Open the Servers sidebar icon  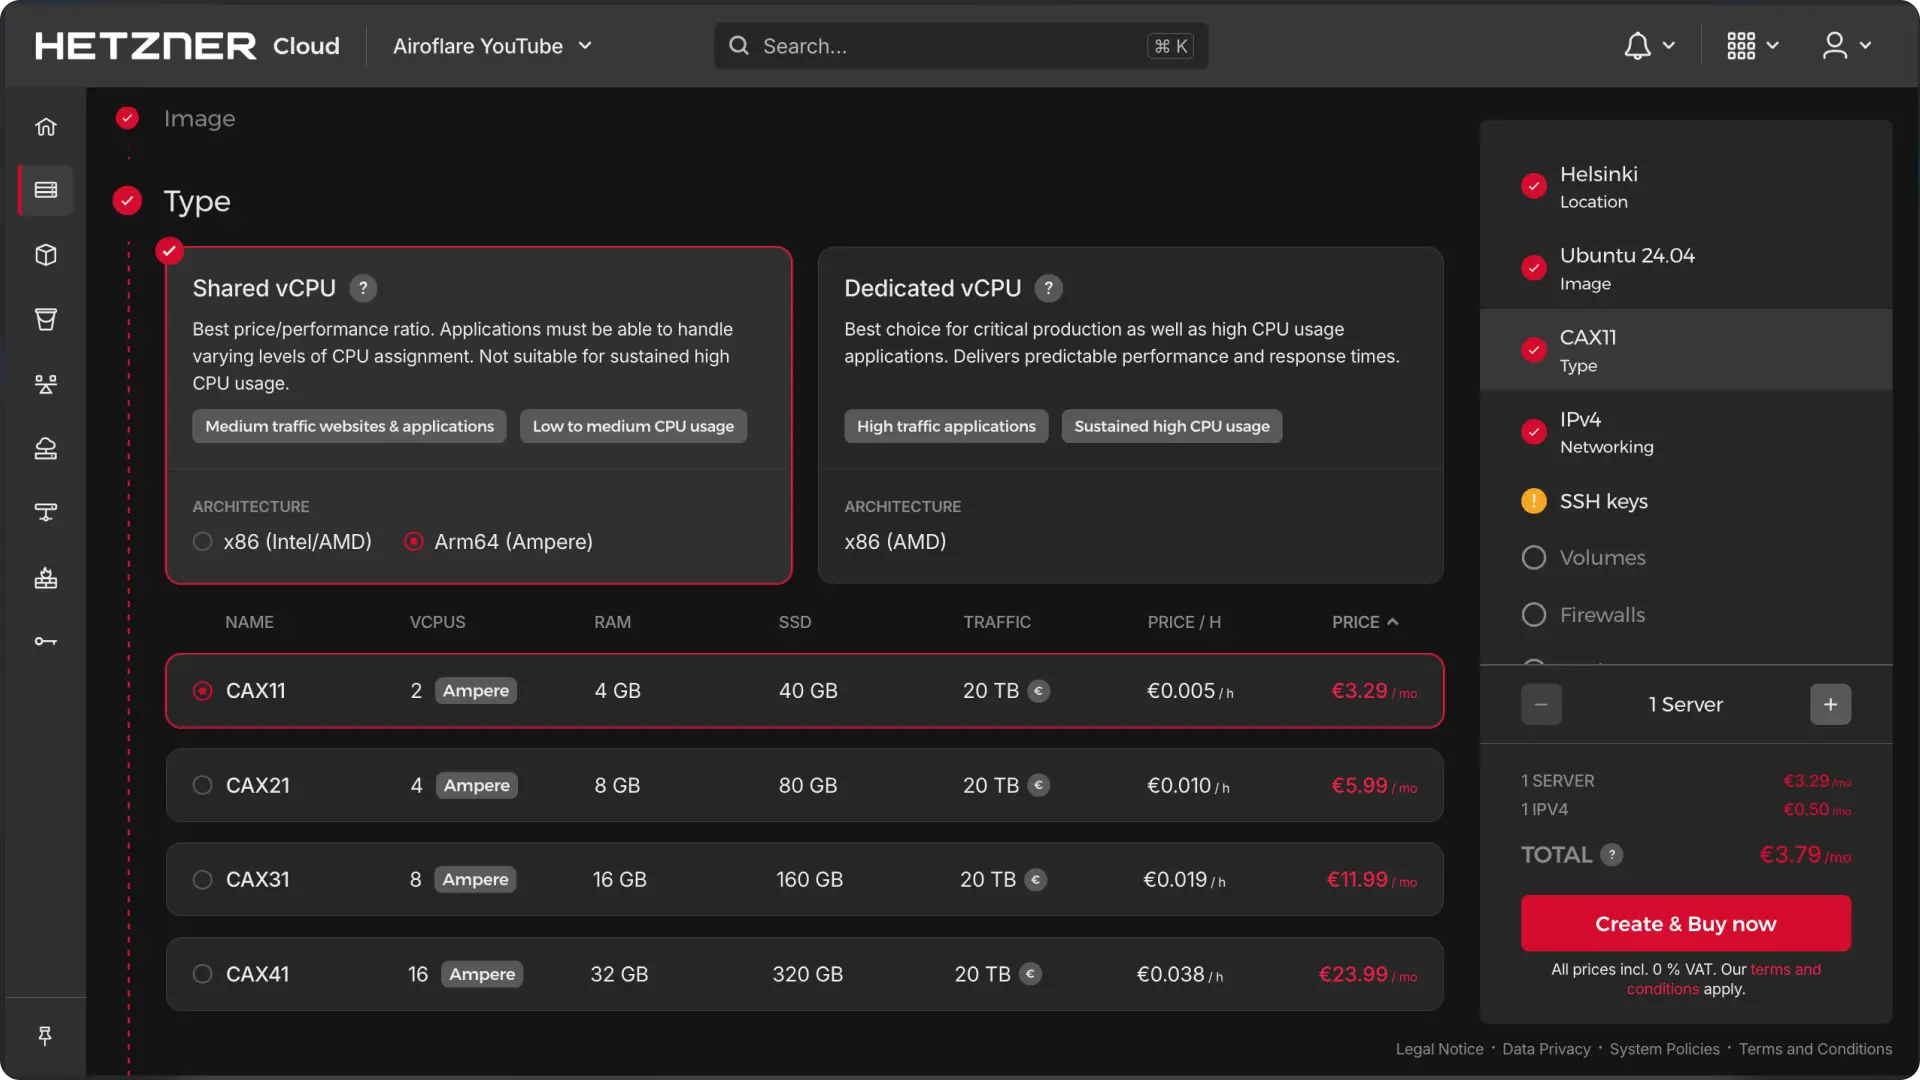46,190
